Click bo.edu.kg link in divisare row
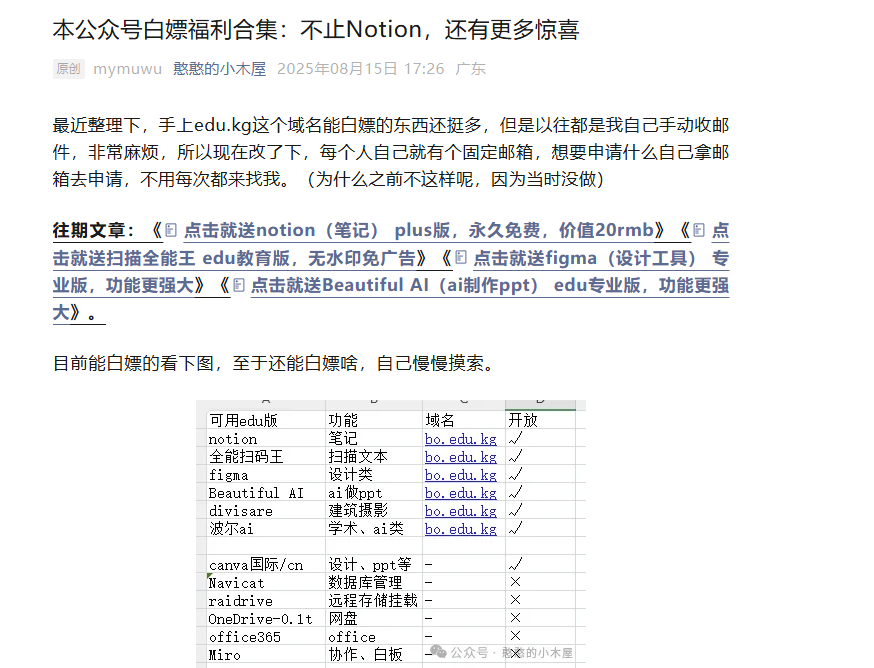The width and height of the screenshot is (874, 668). coord(460,511)
